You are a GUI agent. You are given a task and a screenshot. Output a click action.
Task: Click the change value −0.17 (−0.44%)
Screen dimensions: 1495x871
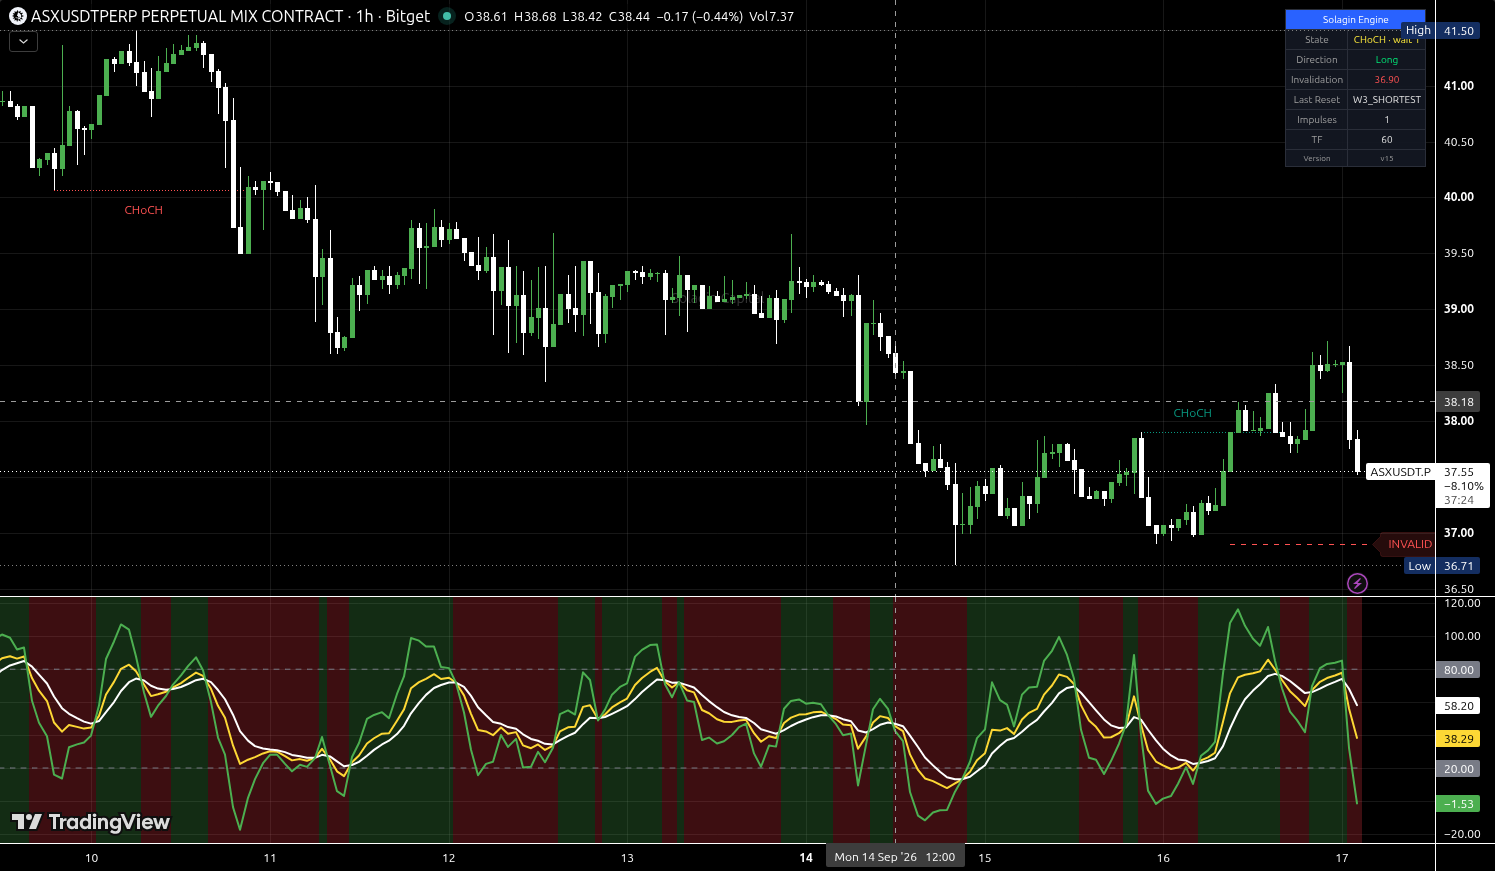700,17
